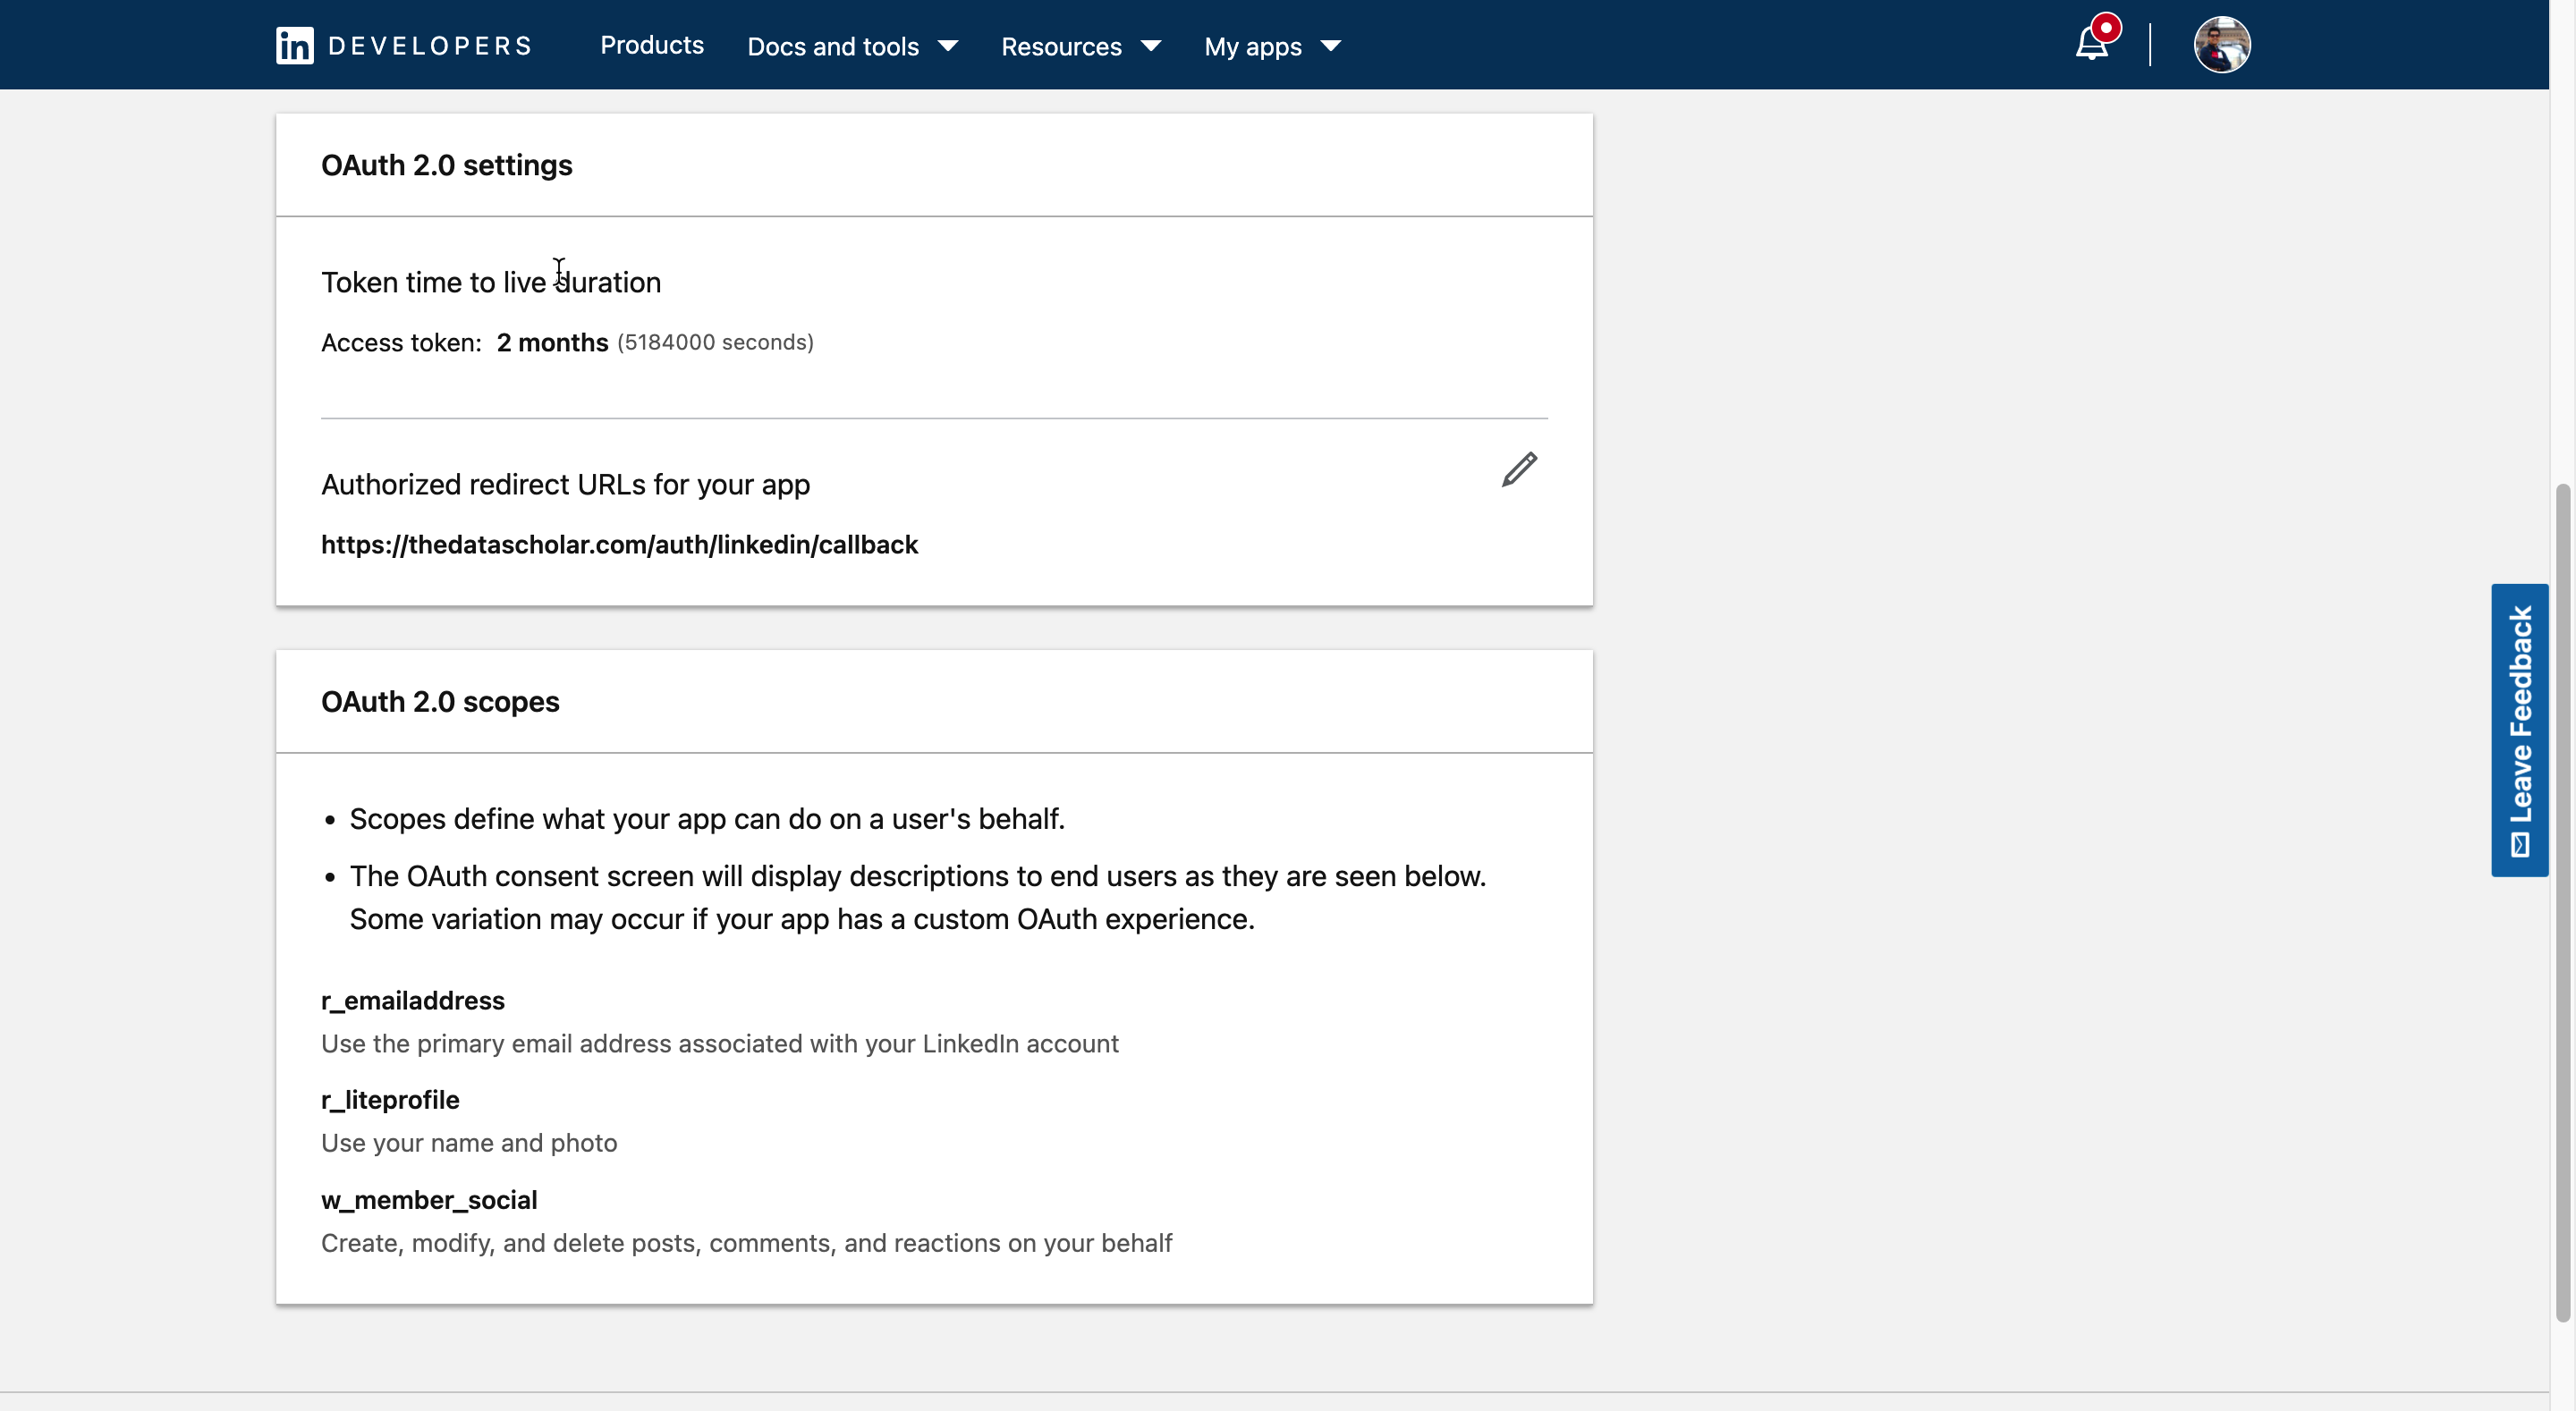The width and height of the screenshot is (2576, 1411).
Task: Open the profile avatar menu
Action: (x=2221, y=45)
